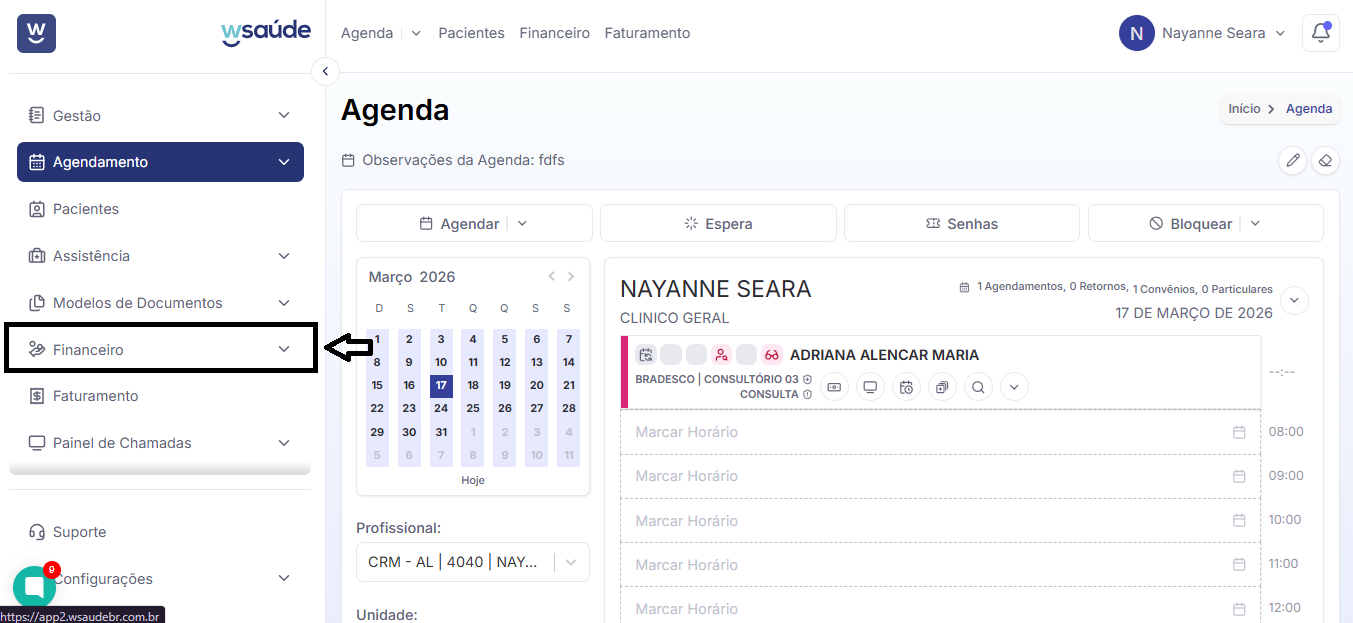1353x623 pixels.
Task: Click the Senhas button
Action: pyautogui.click(x=962, y=223)
